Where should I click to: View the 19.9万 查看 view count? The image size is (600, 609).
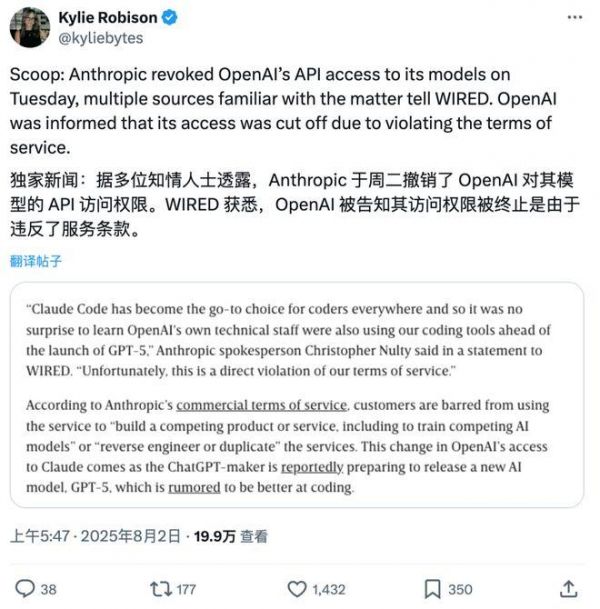click(231, 536)
